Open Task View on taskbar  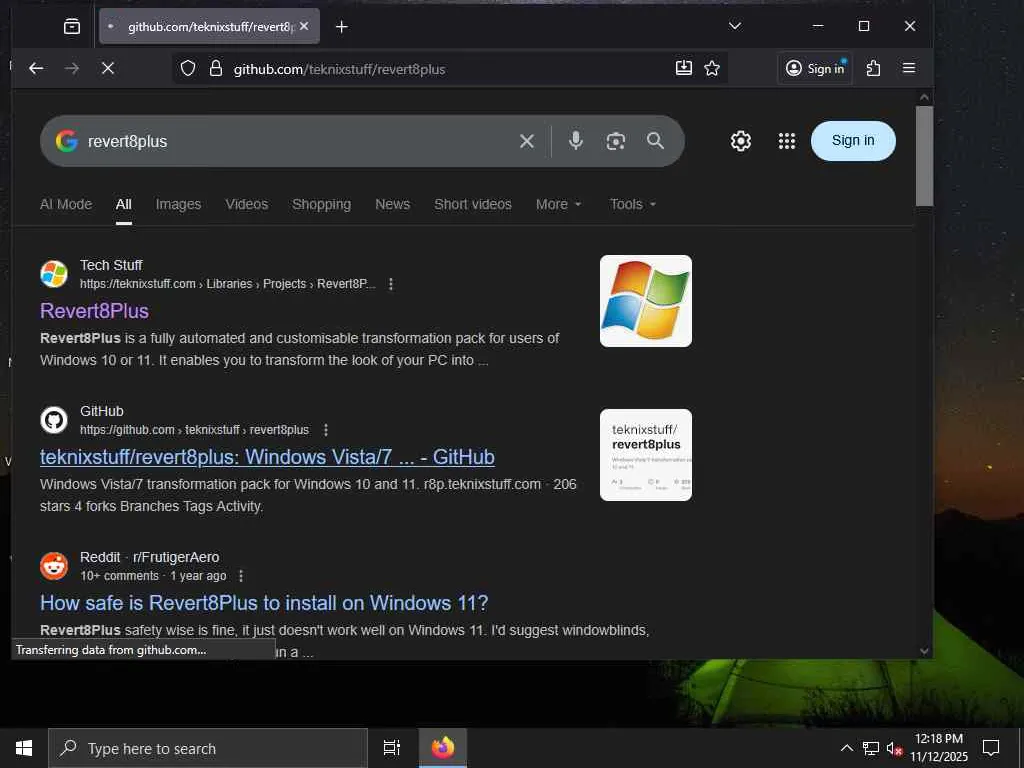(x=391, y=748)
